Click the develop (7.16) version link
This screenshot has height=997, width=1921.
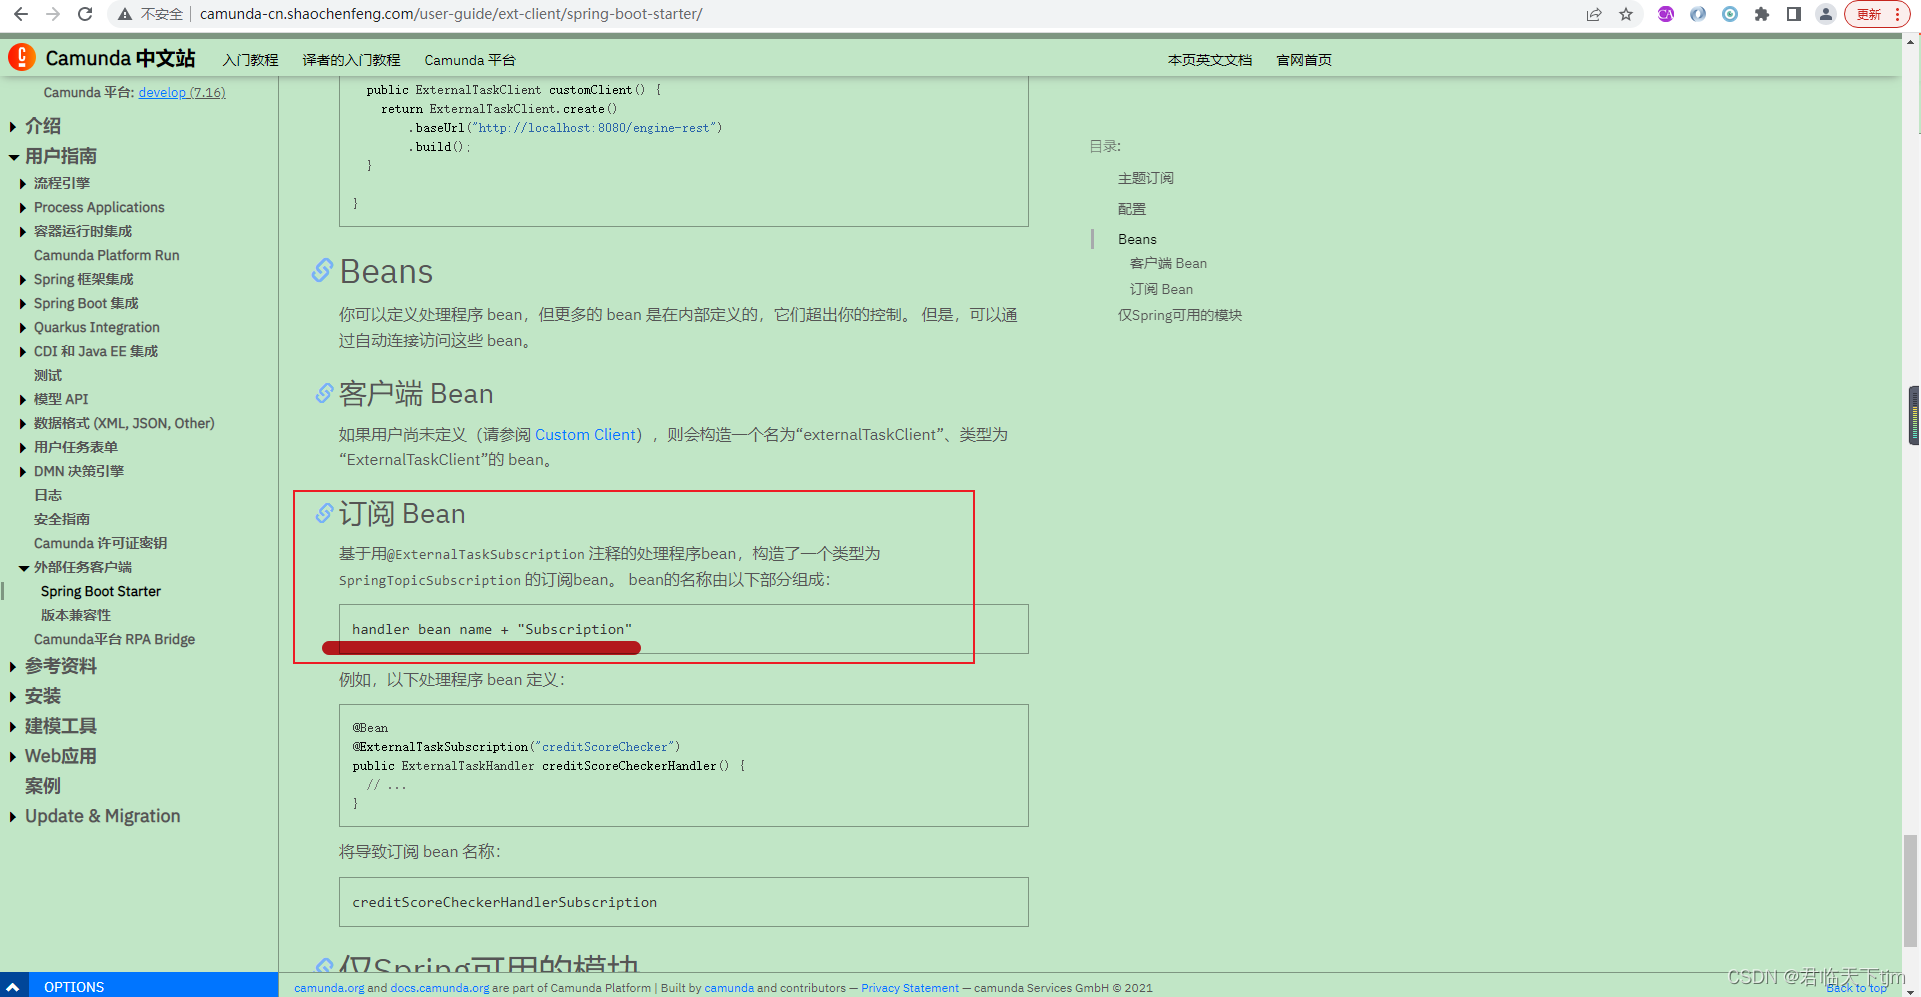coord(182,92)
